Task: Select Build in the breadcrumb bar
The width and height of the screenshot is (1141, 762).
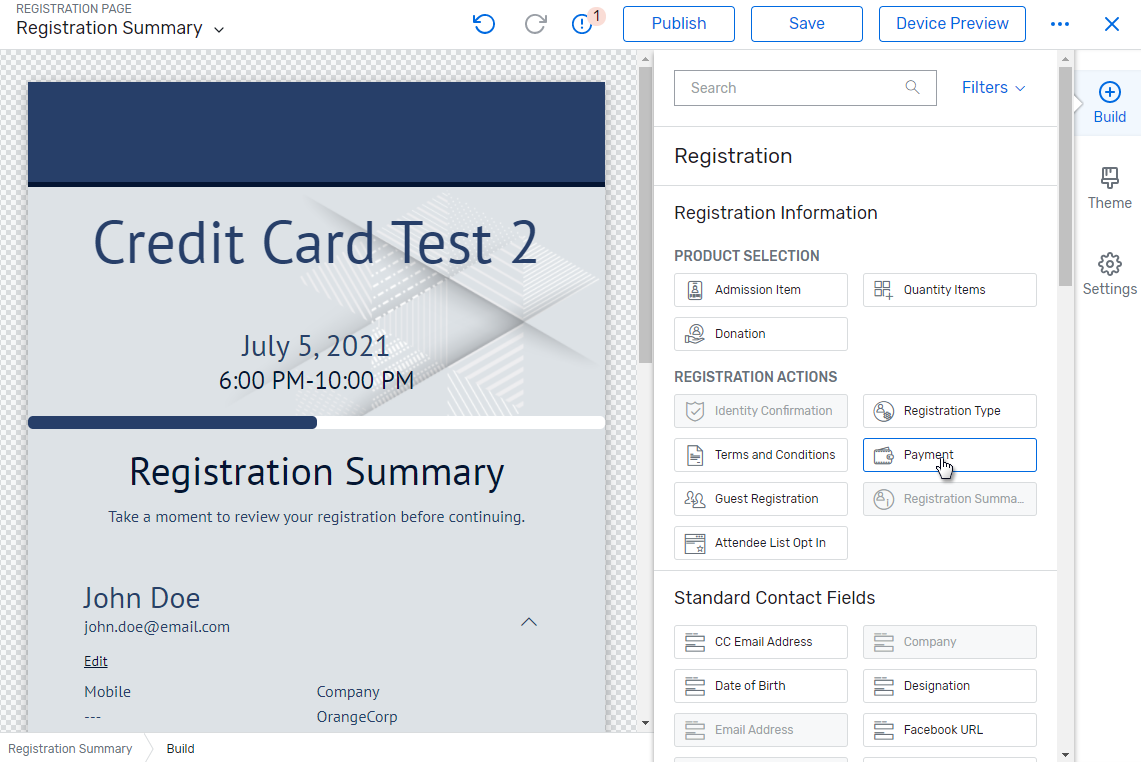Action: tap(180, 748)
